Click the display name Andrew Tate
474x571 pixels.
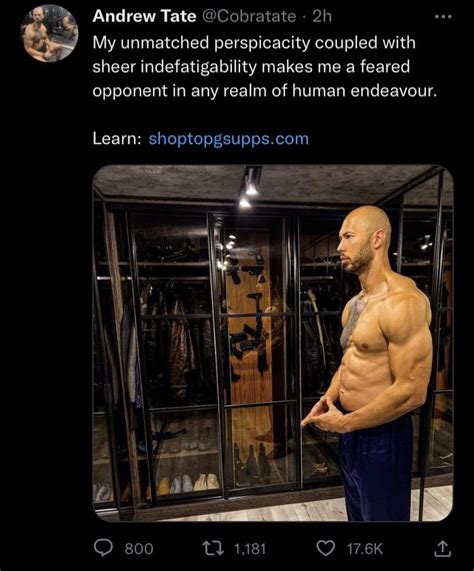pyautogui.click(x=144, y=16)
